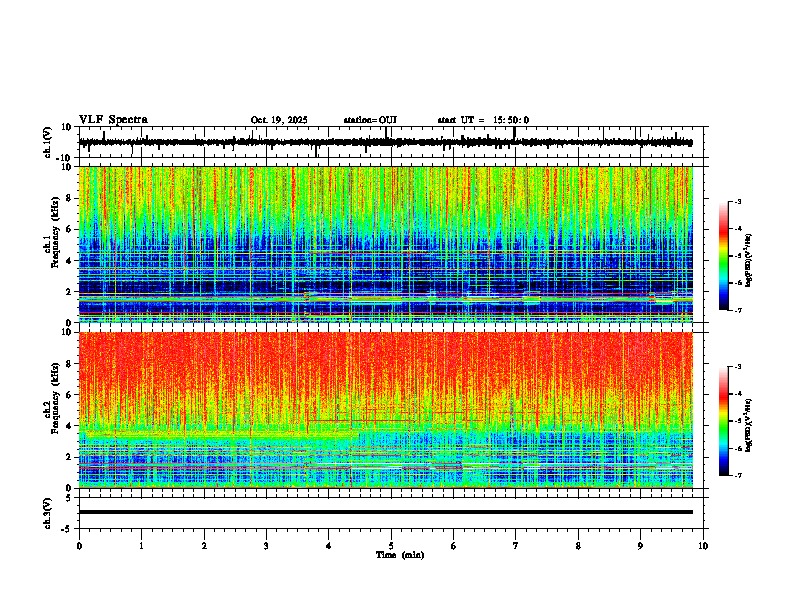Click the "station=OUI" header label
This screenshot has height=612, width=792.
tap(370, 120)
